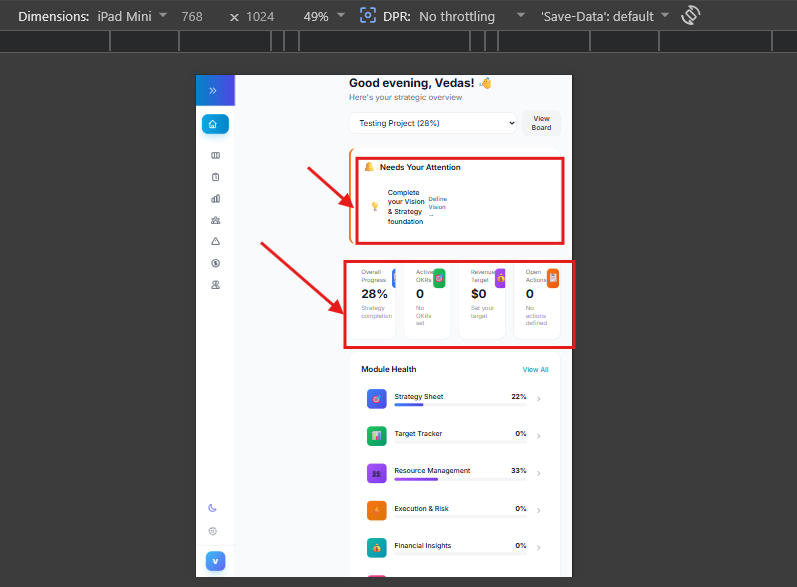The width and height of the screenshot is (797, 587).
Task: Click the DPR capture icon in the toolbar
Action: [367, 15]
